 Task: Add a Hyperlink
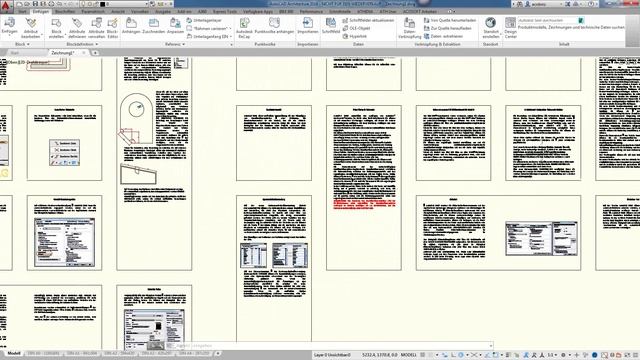pos(355,36)
